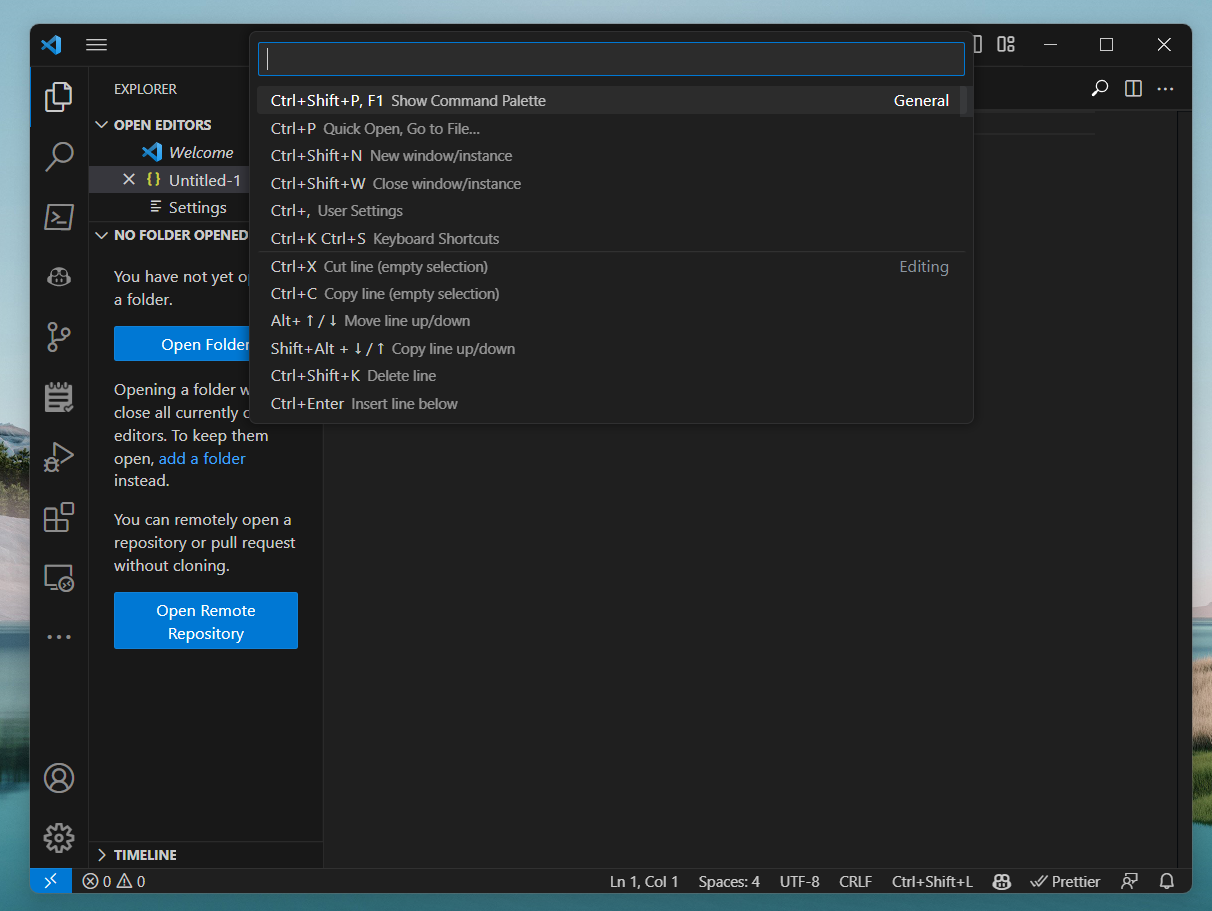1212x911 pixels.
Task: Follow the 'add a folder' link
Action: pos(202,458)
